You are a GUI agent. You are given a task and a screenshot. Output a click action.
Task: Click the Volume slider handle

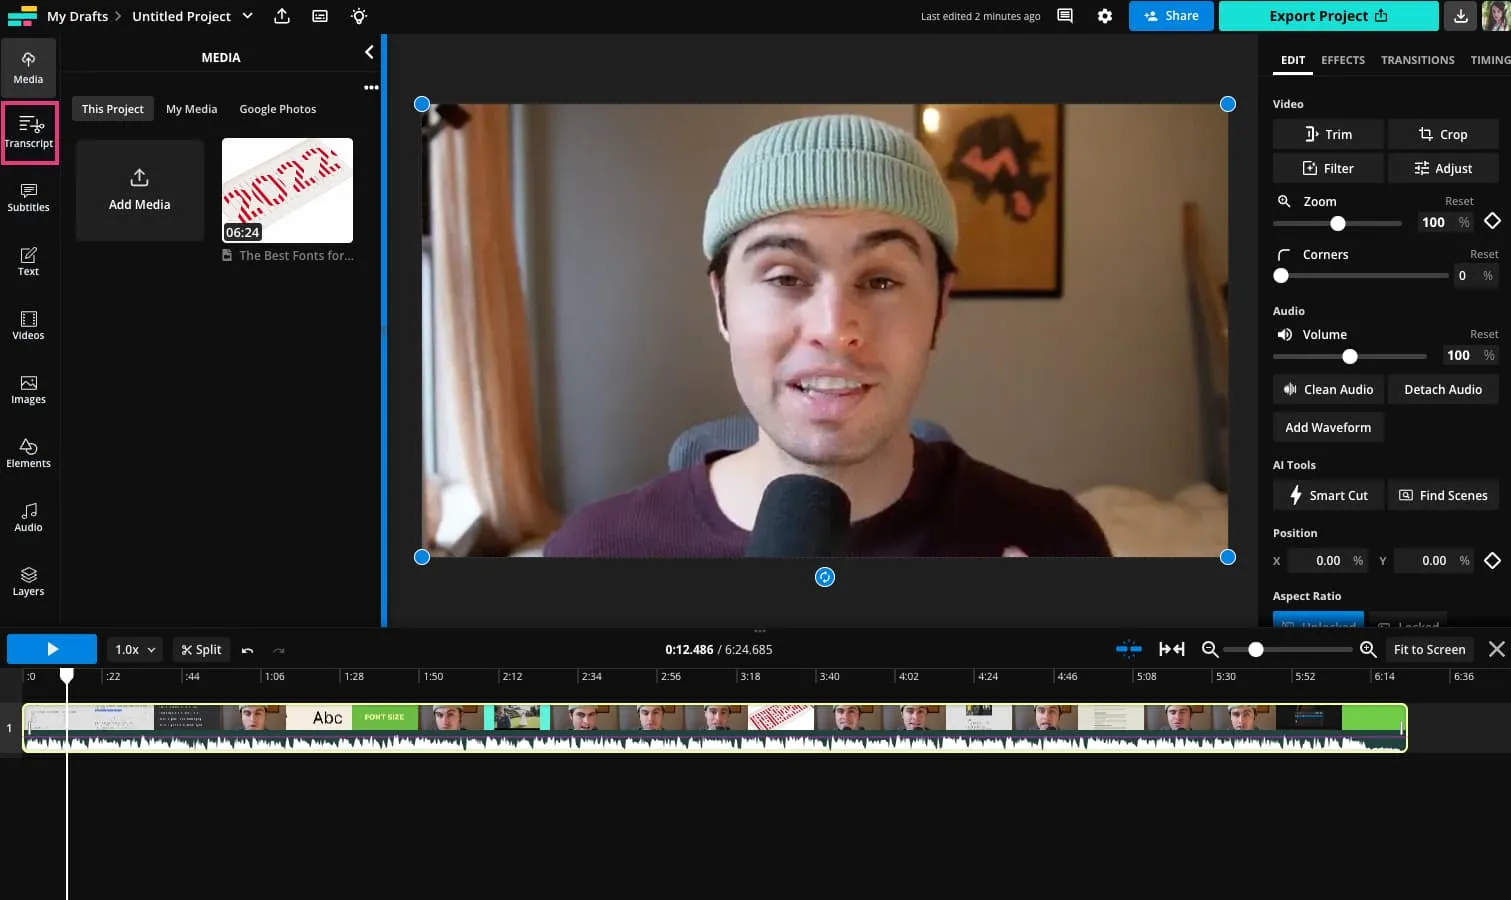coord(1350,356)
